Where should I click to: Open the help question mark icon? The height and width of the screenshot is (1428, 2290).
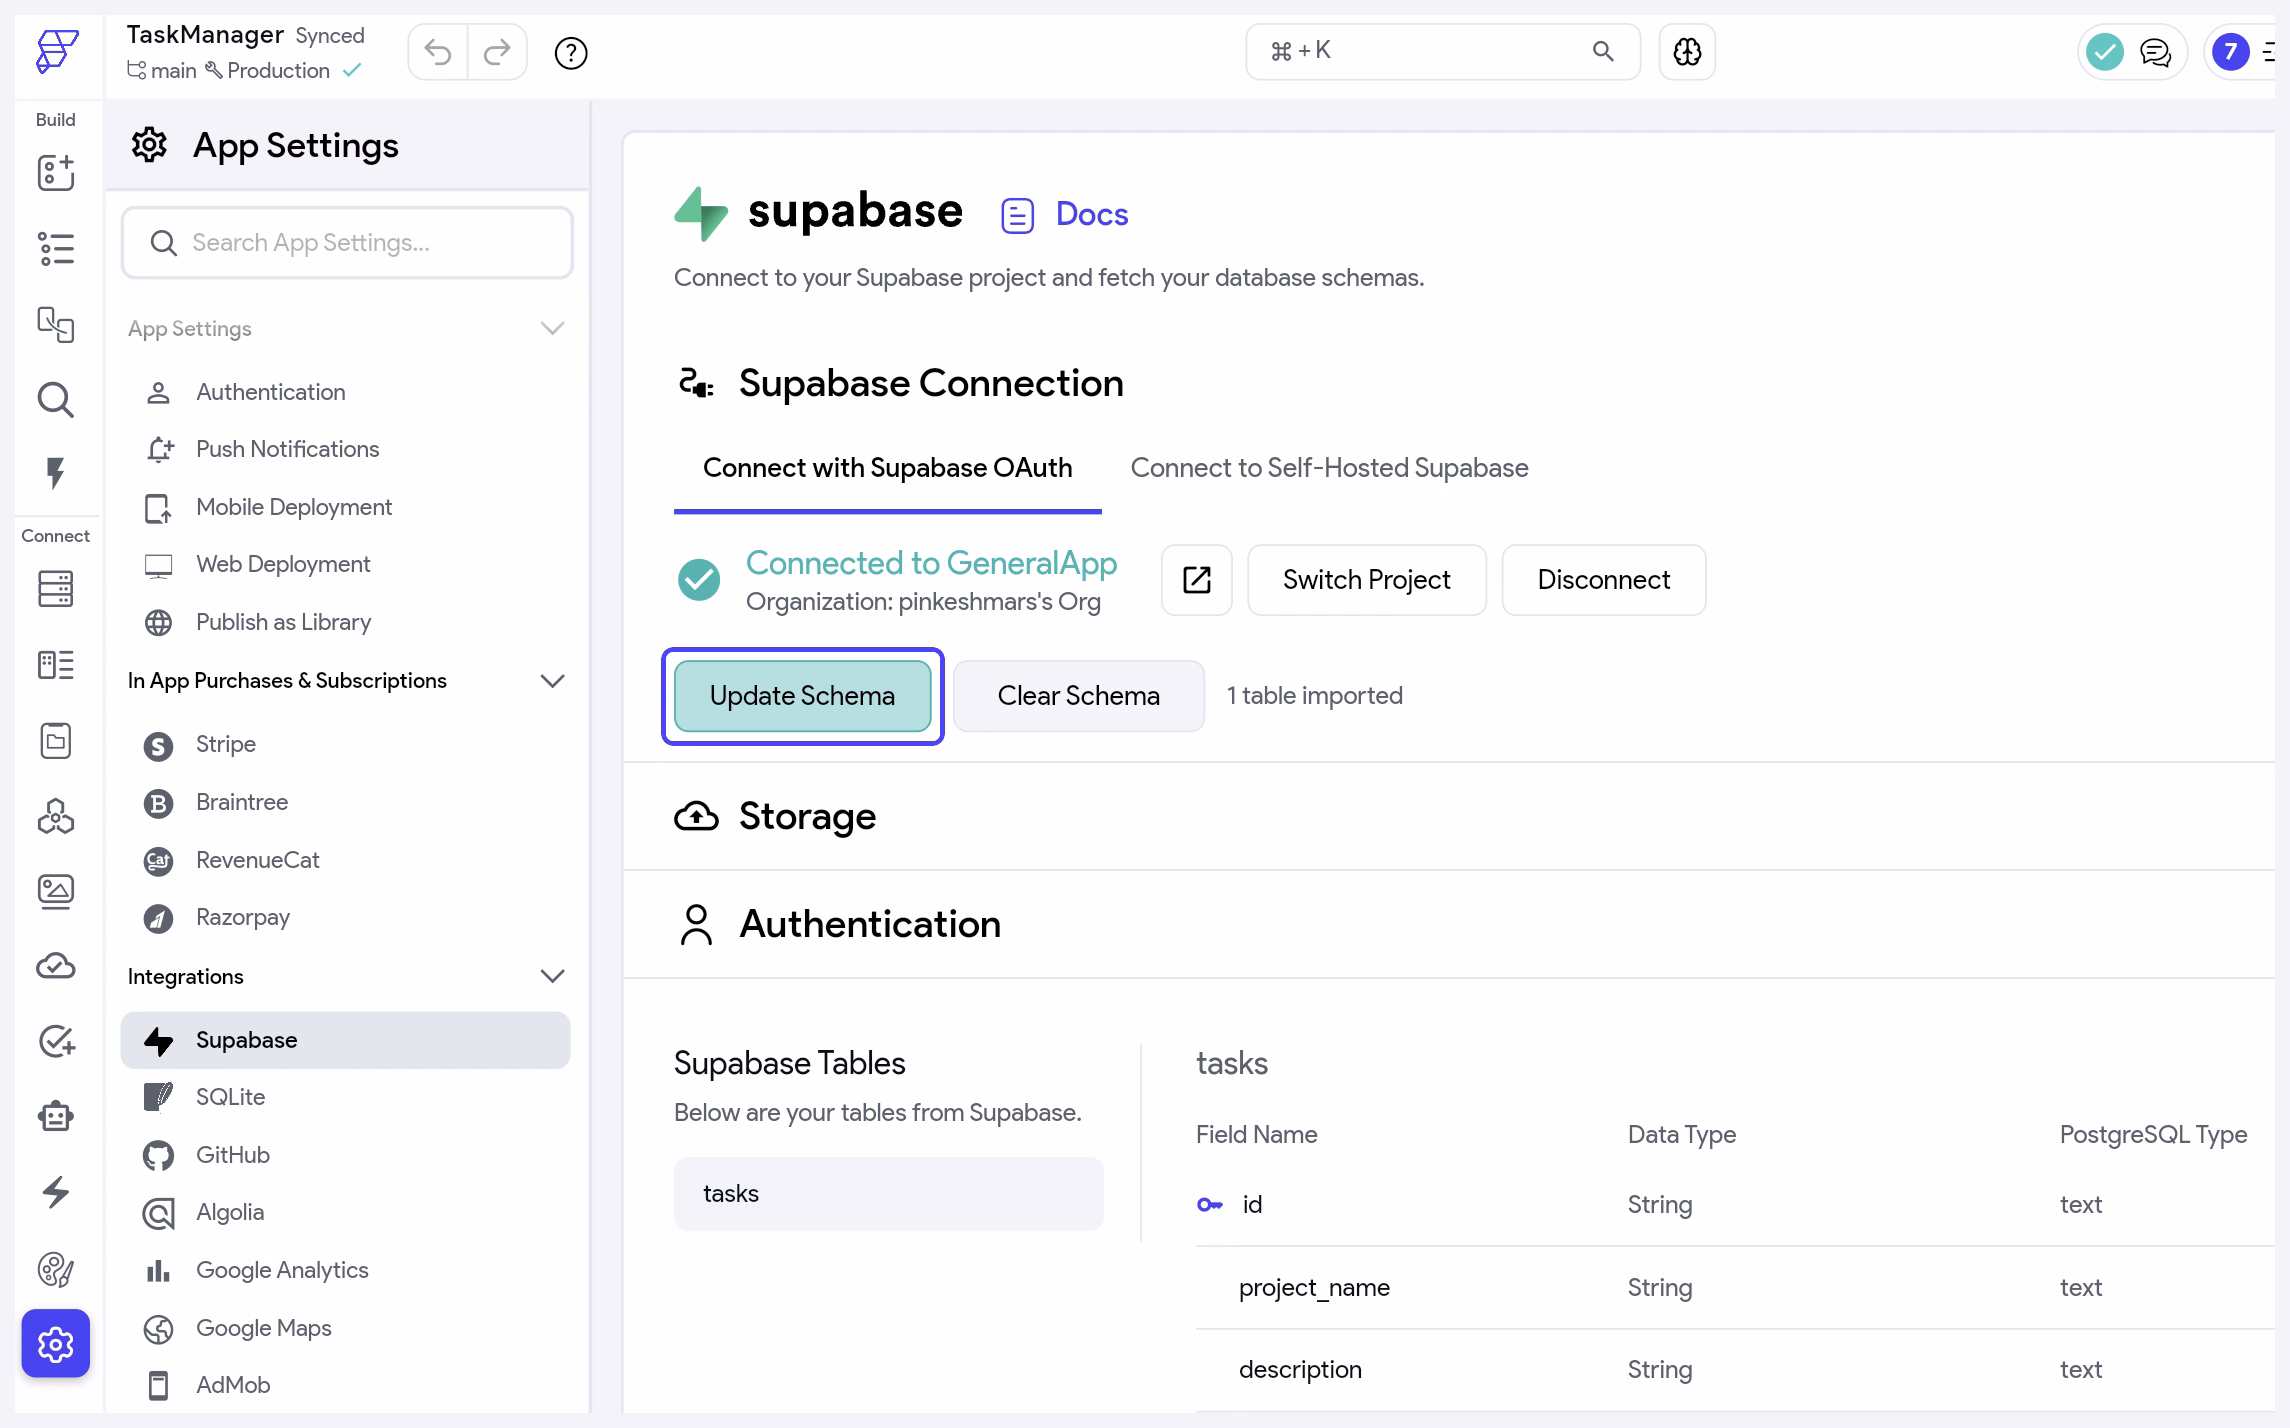(571, 52)
